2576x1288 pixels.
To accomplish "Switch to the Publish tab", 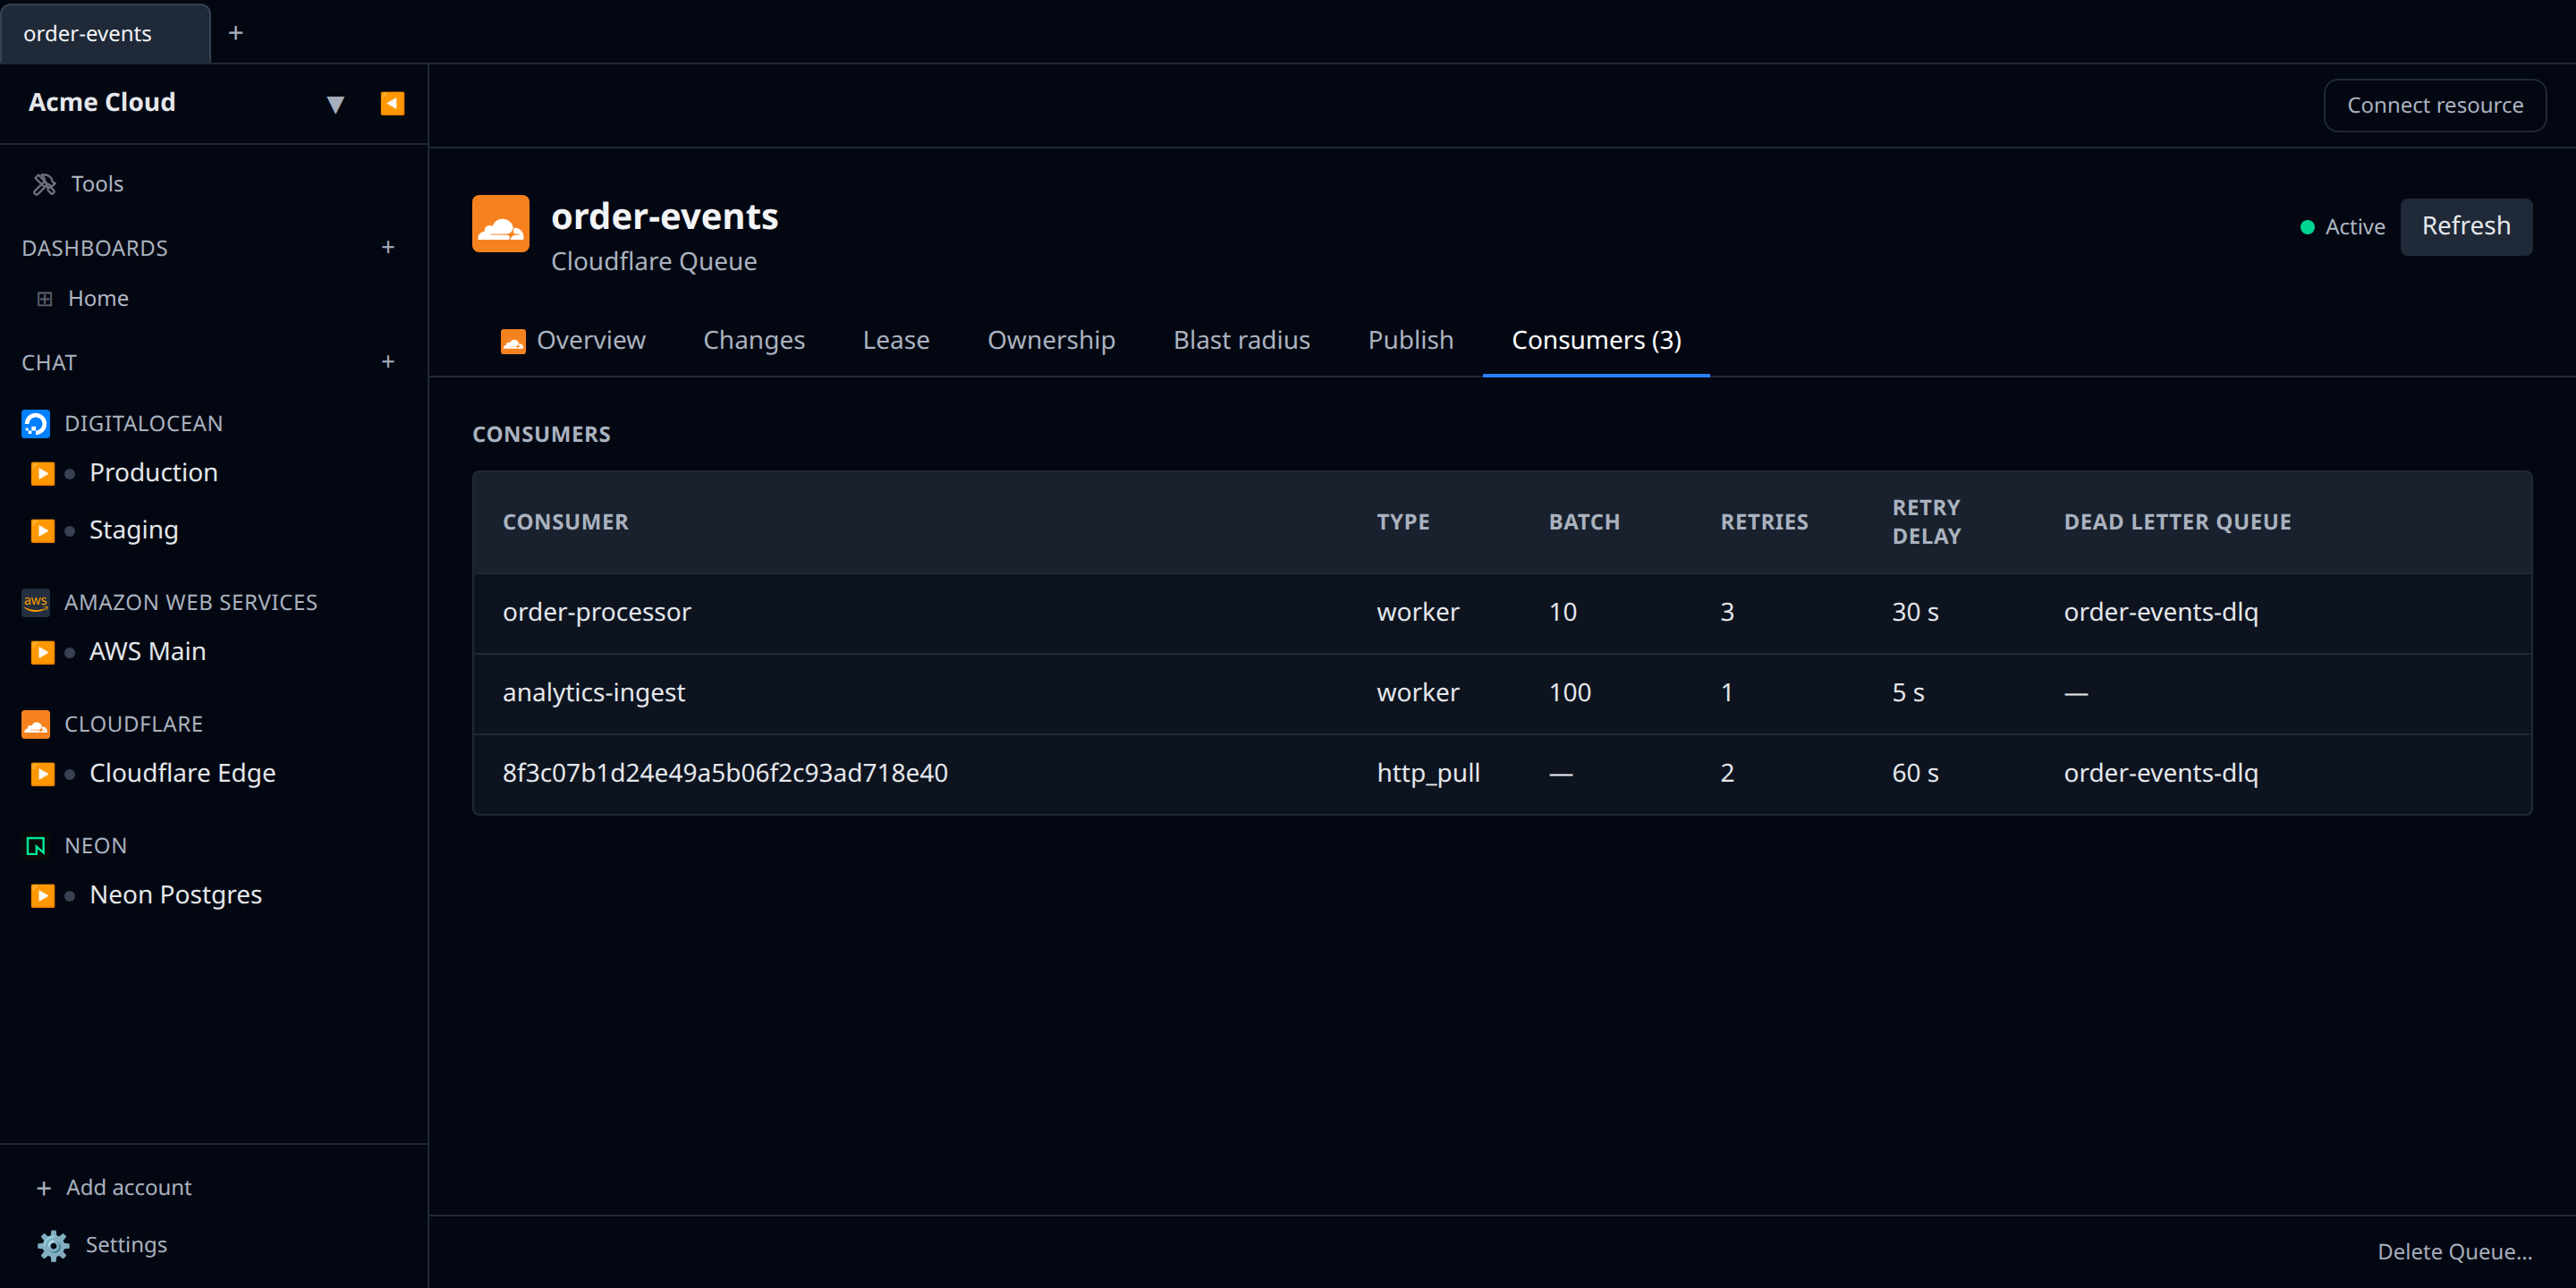I will pos(1410,340).
